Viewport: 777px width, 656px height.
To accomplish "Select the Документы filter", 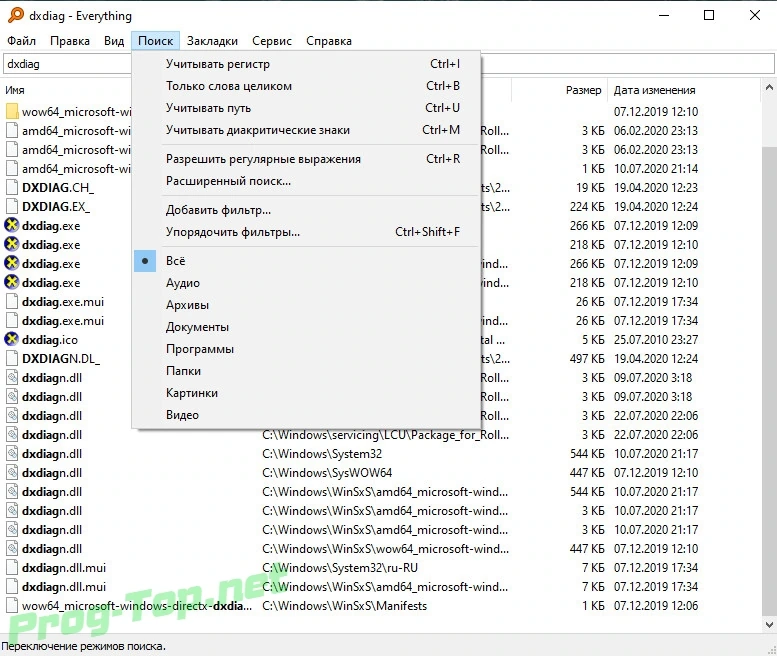I will (306, 327).
